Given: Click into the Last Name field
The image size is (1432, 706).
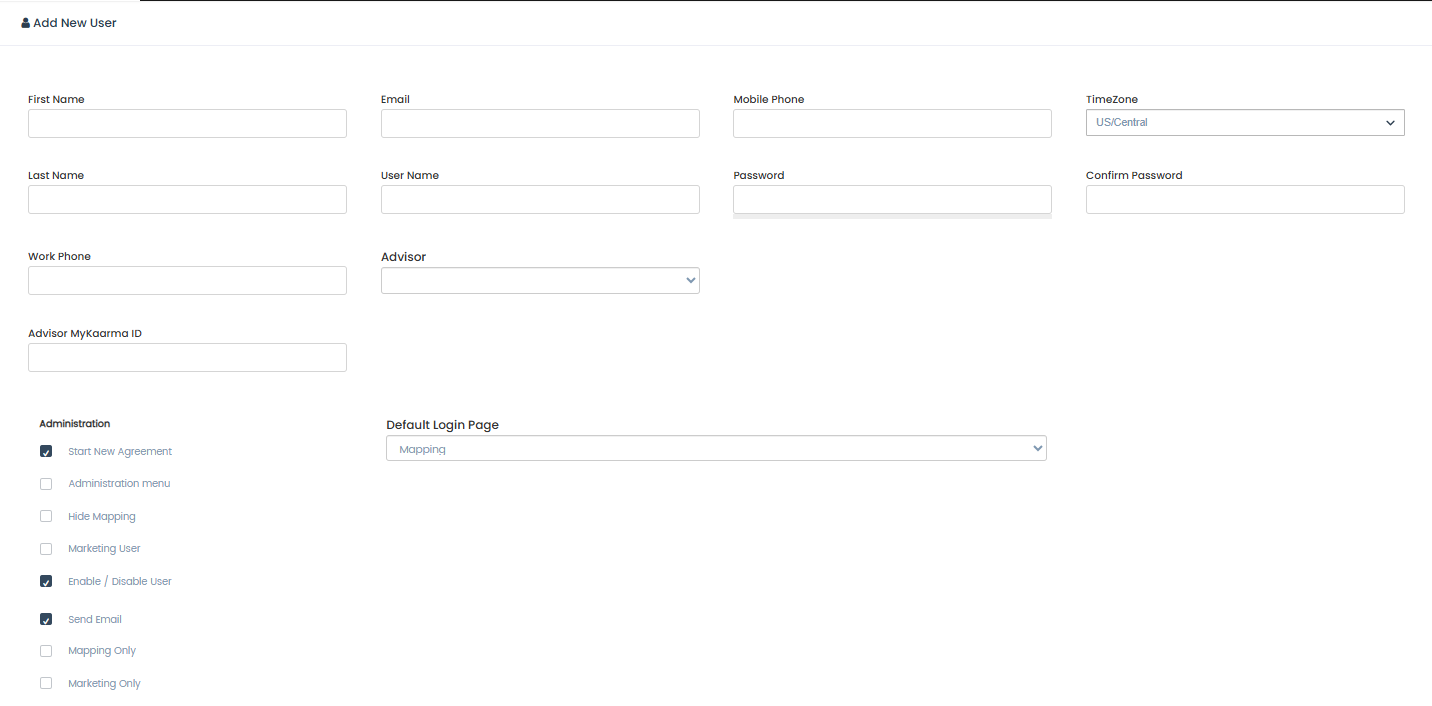Looking at the screenshot, I should [x=187, y=200].
